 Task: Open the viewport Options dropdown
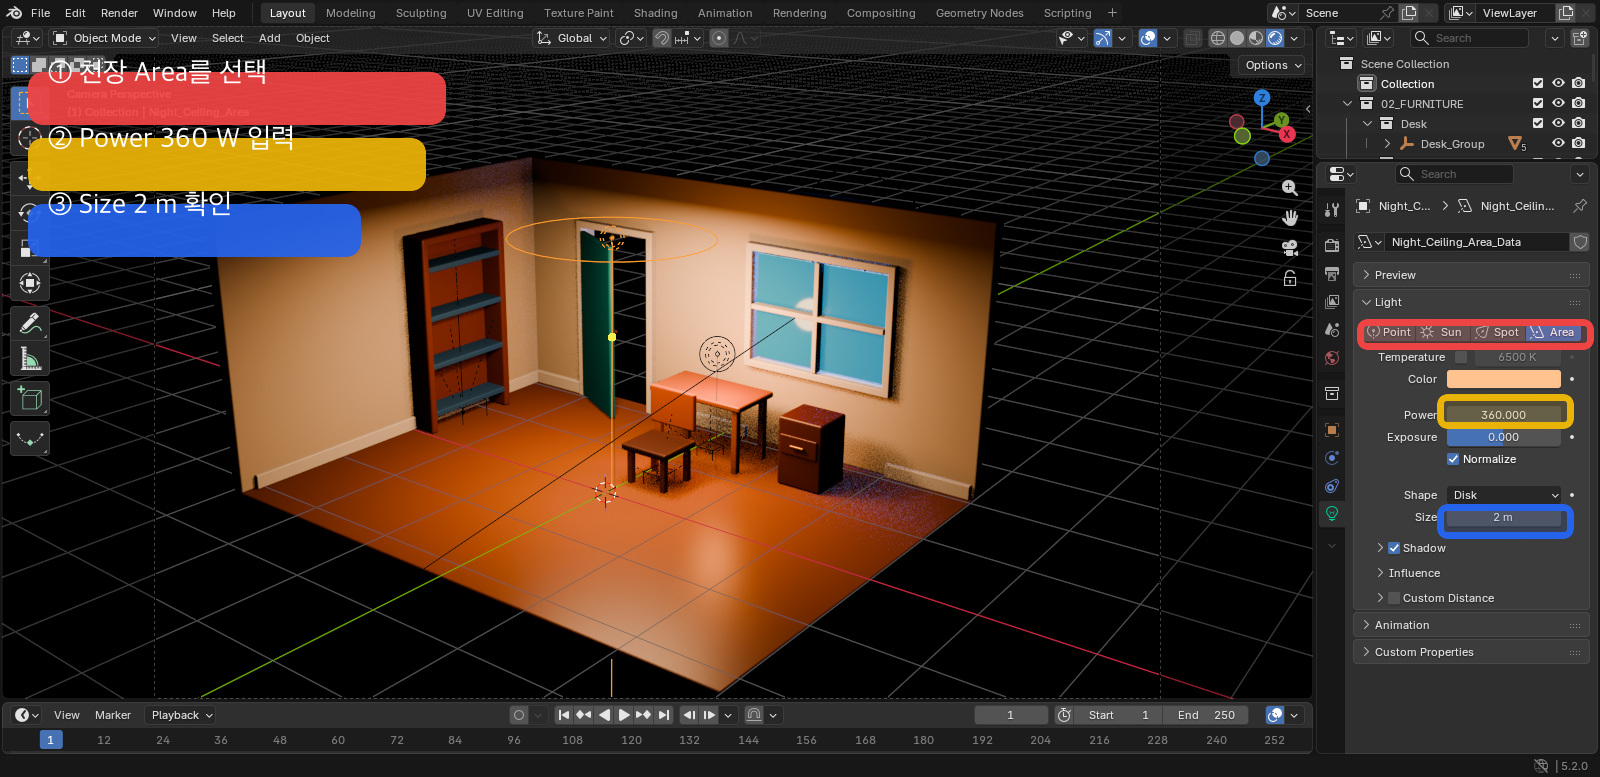coord(1273,65)
